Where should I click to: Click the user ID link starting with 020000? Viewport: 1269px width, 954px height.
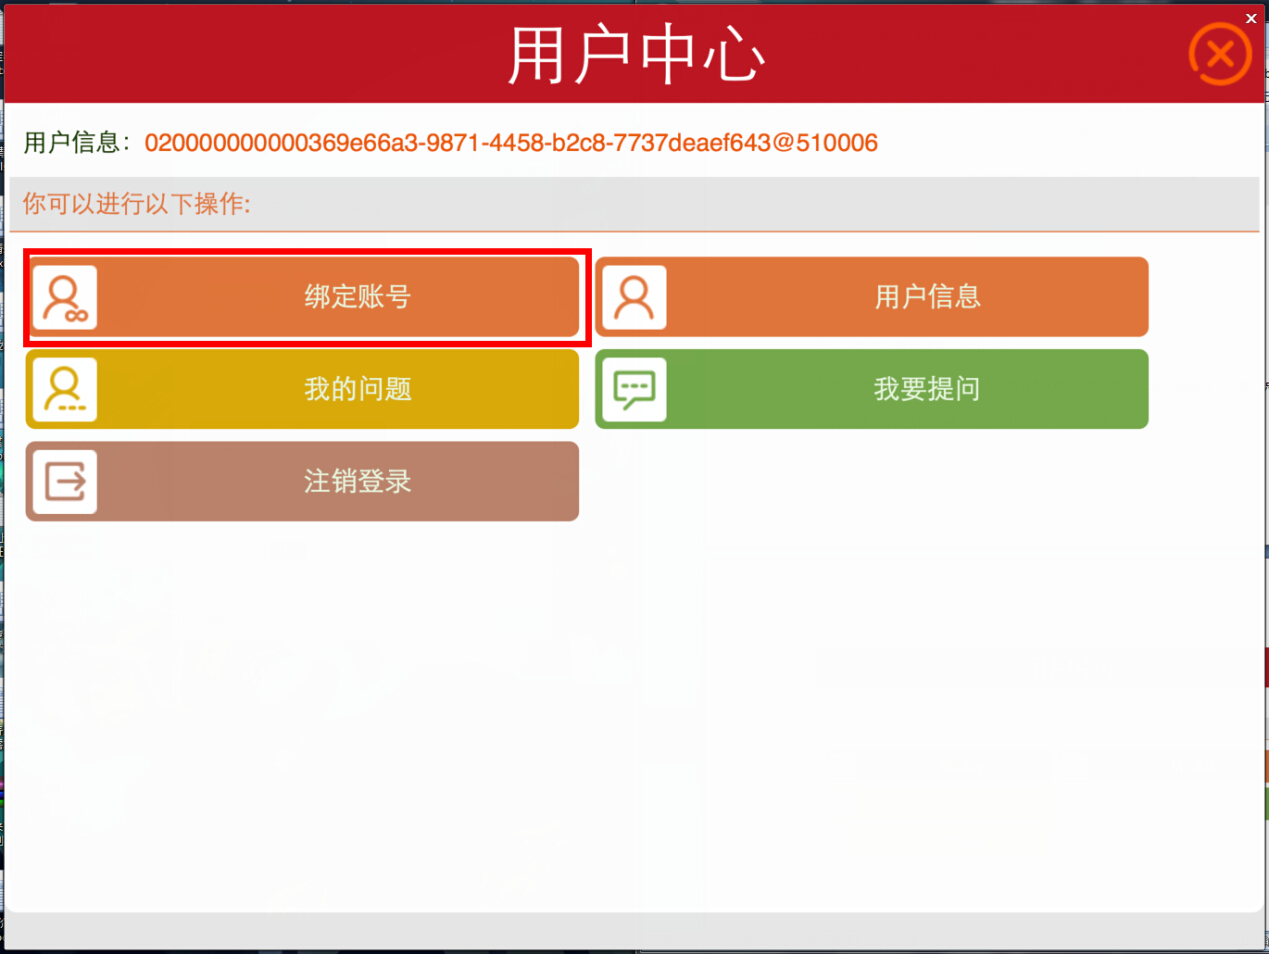510,143
